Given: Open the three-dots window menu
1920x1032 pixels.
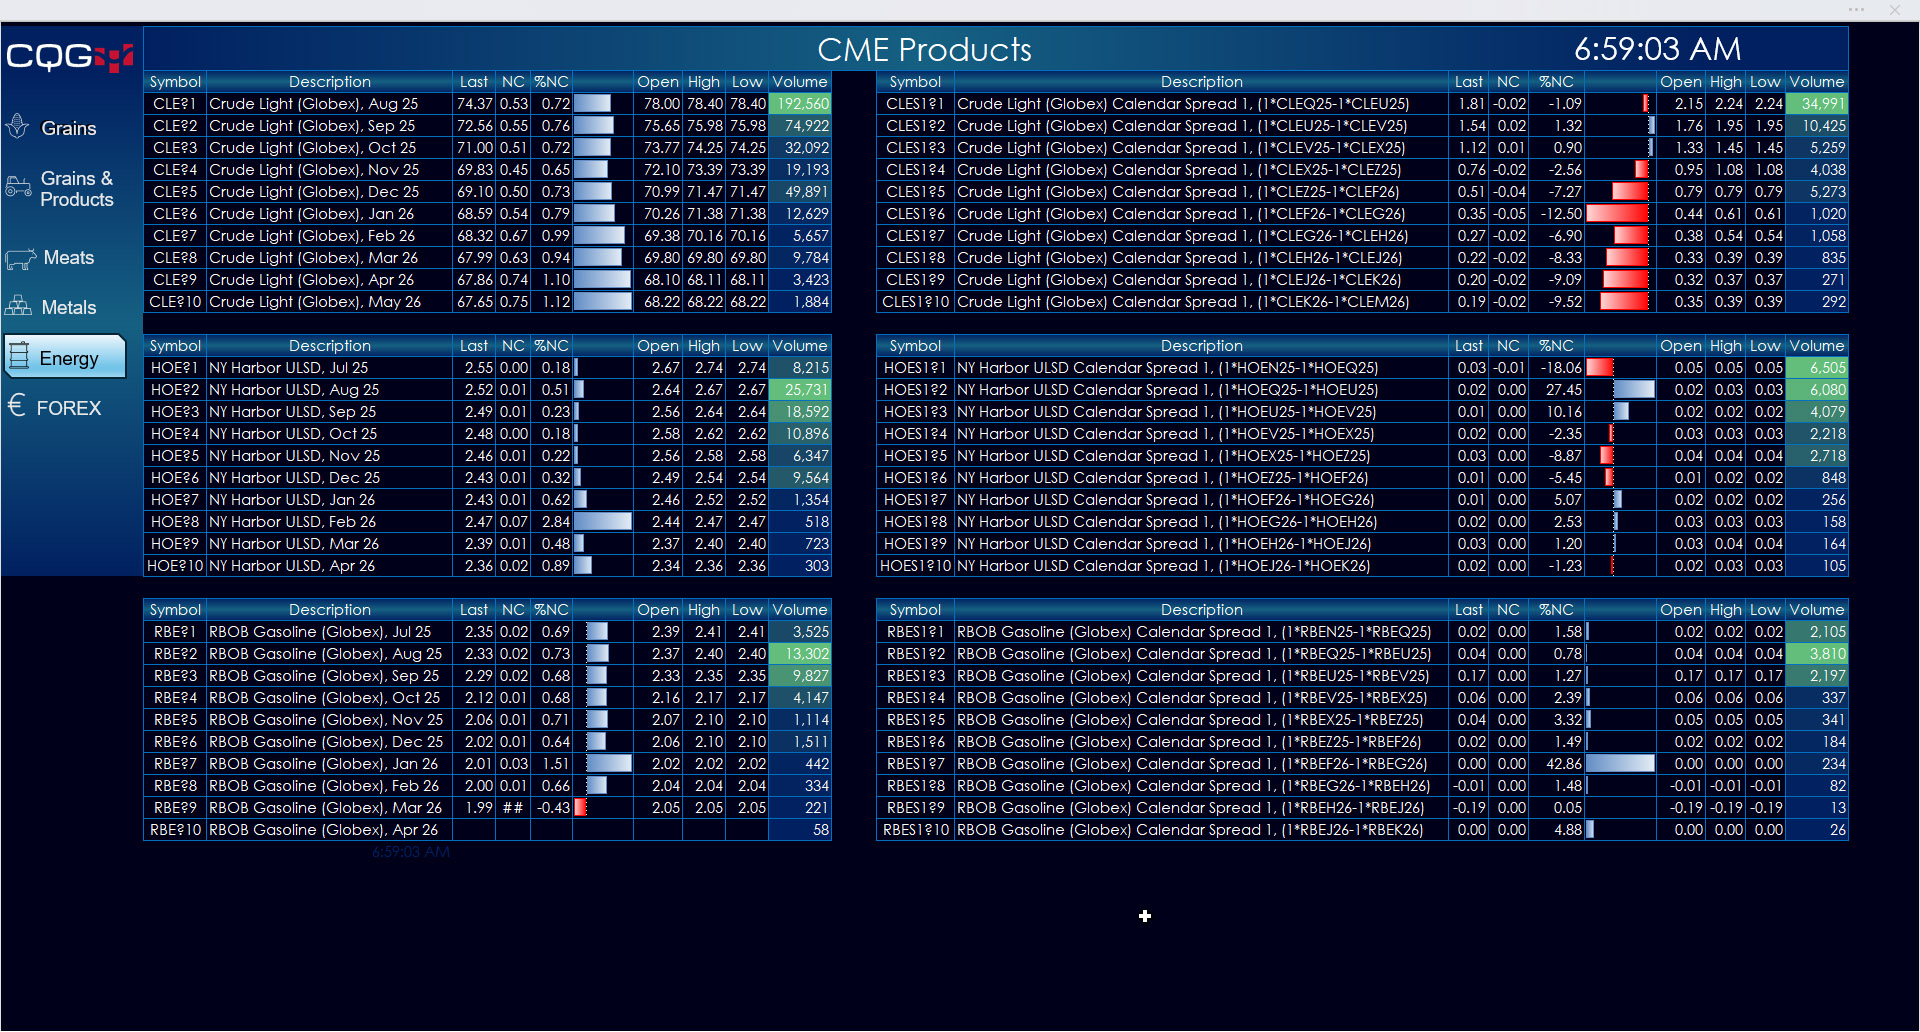Looking at the screenshot, I should [1856, 10].
